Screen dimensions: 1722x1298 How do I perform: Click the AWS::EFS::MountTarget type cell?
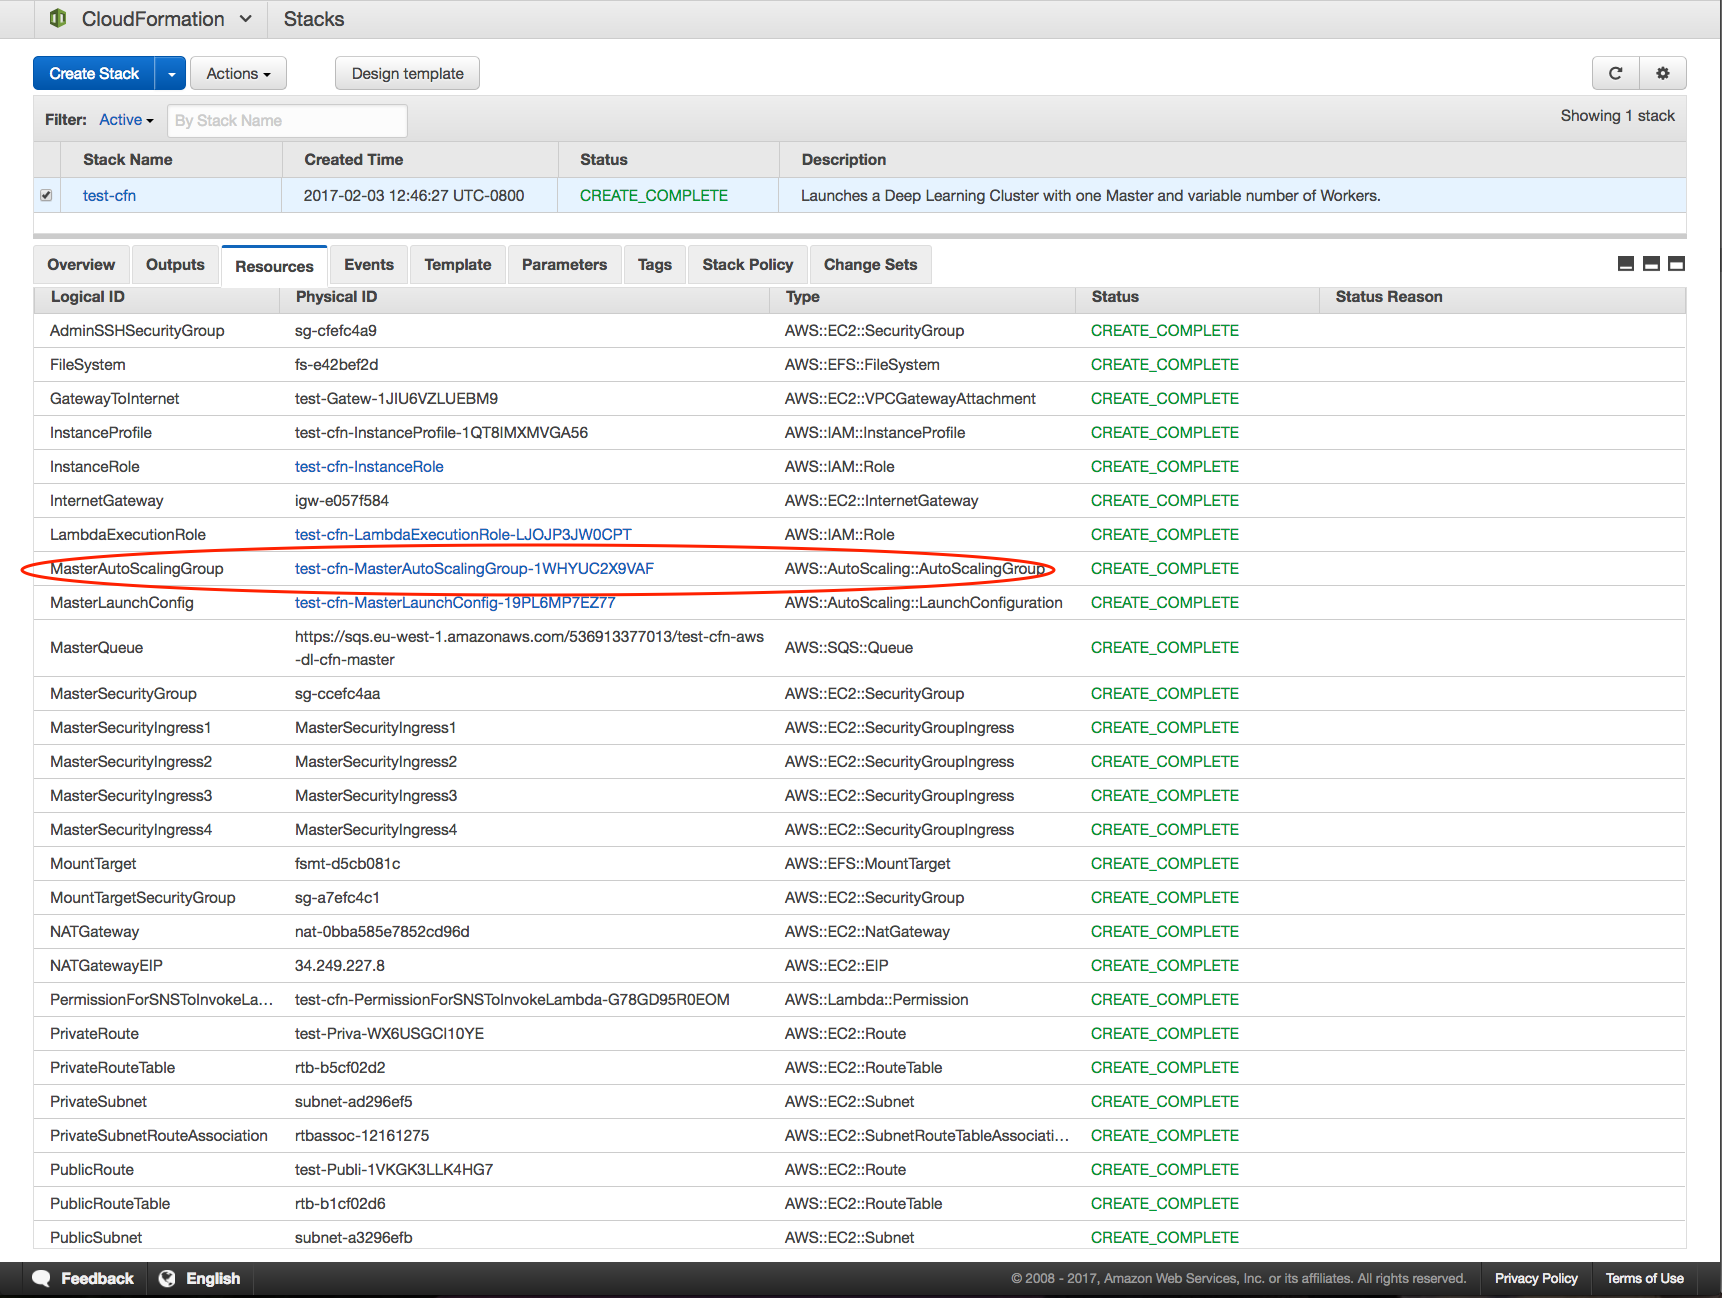click(868, 864)
